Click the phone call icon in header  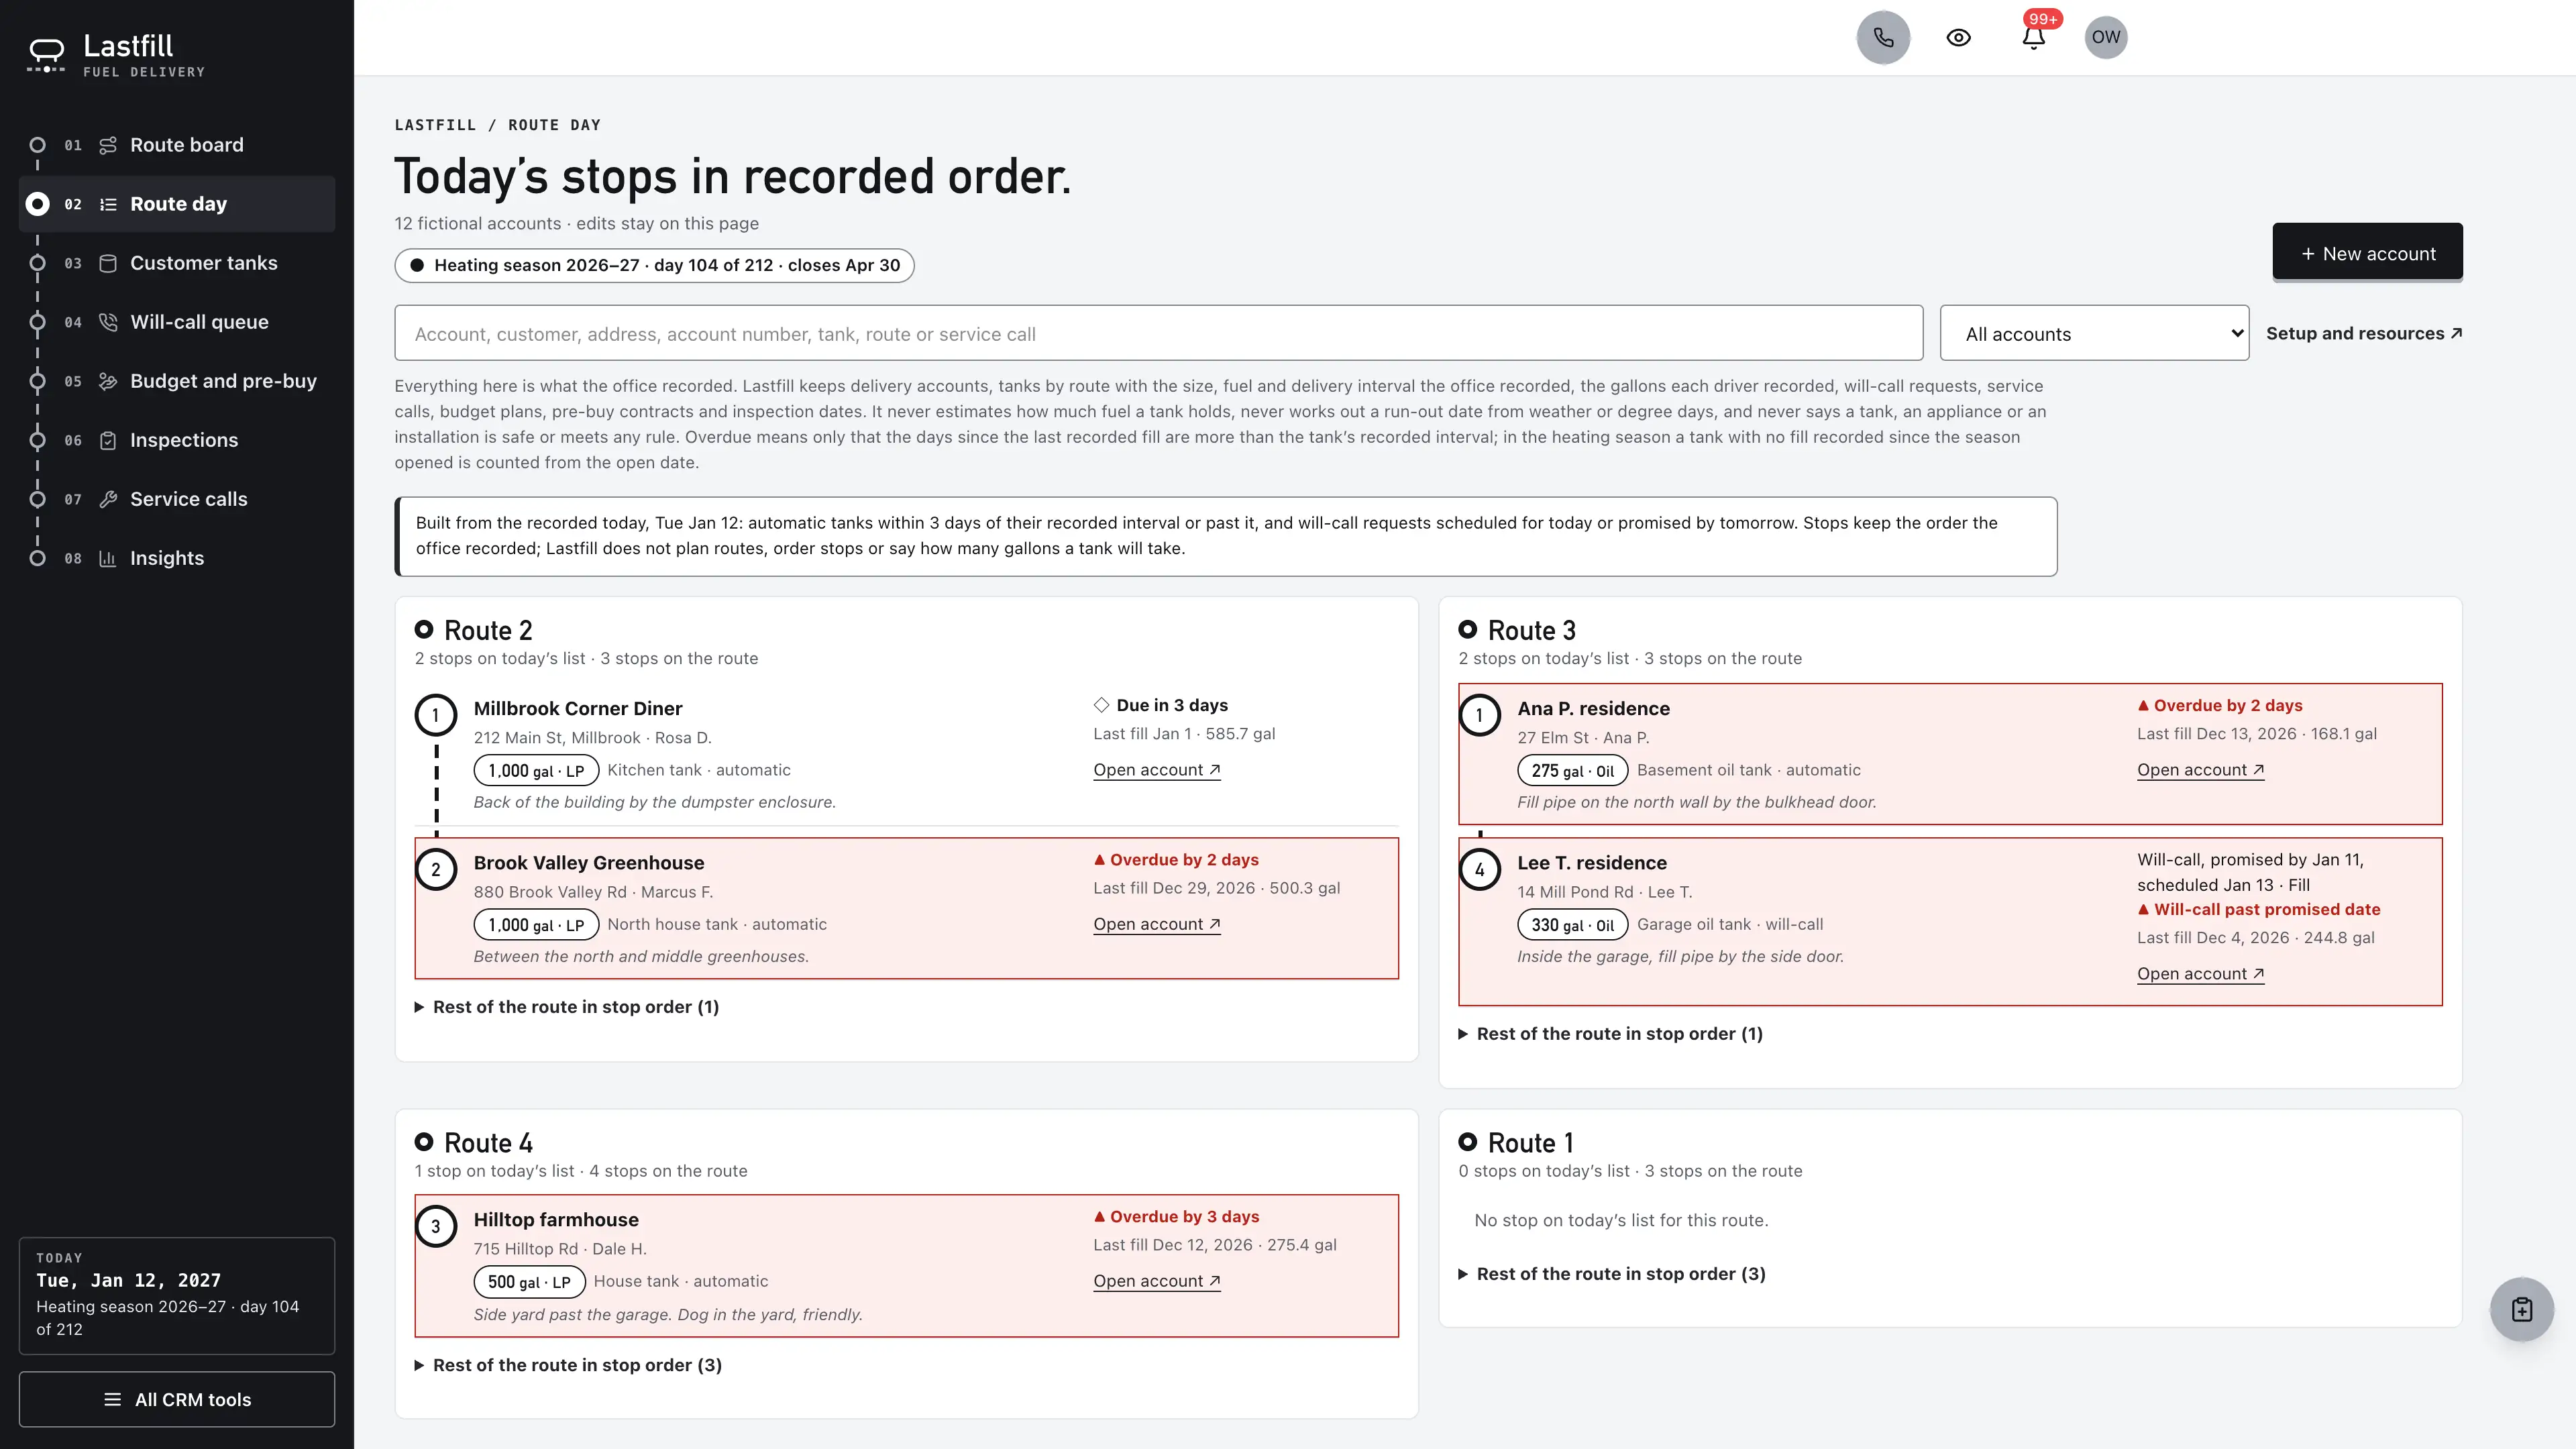(x=1883, y=37)
